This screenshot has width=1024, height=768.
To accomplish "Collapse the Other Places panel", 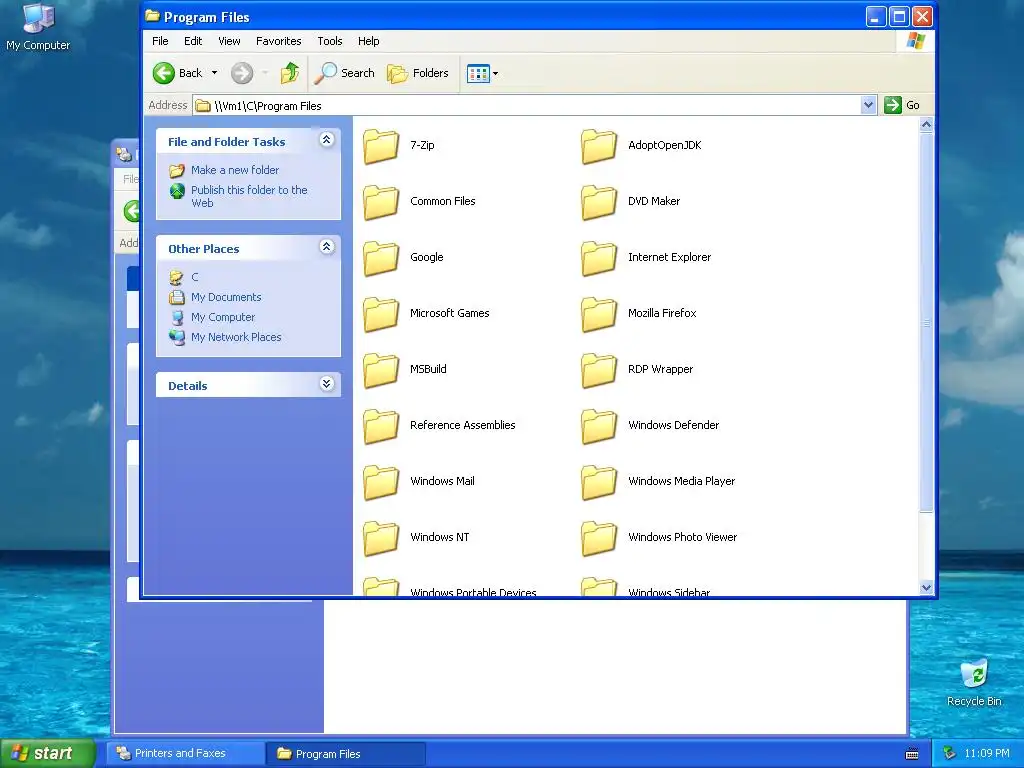I will [x=327, y=247].
